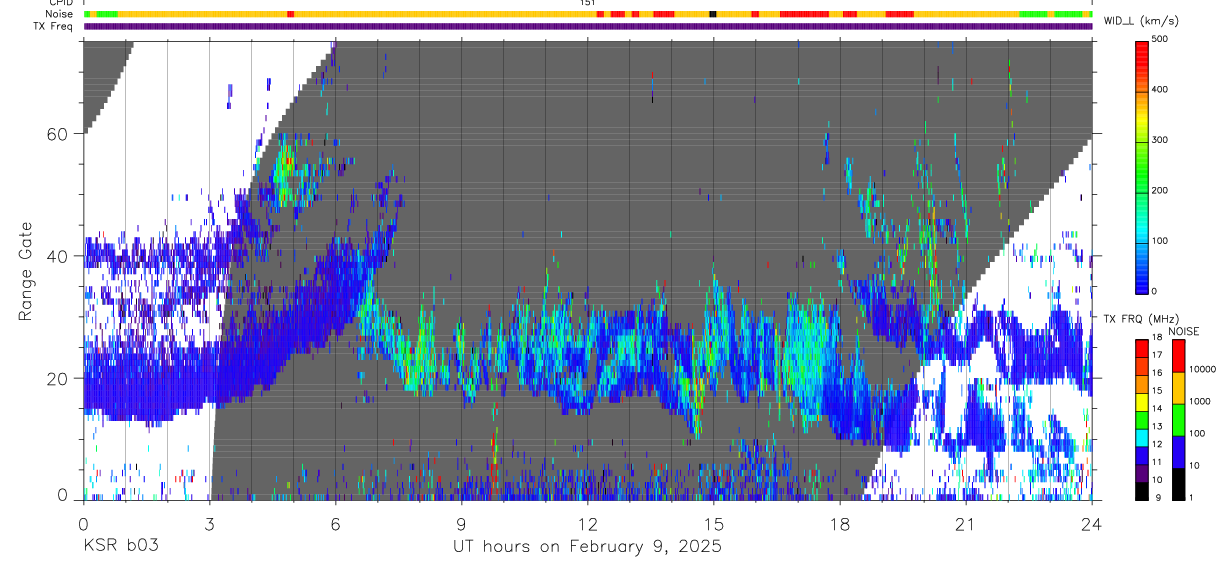Select the 'TX Freq' row label at top
This screenshot has width=1228, height=567.
(x=55, y=26)
